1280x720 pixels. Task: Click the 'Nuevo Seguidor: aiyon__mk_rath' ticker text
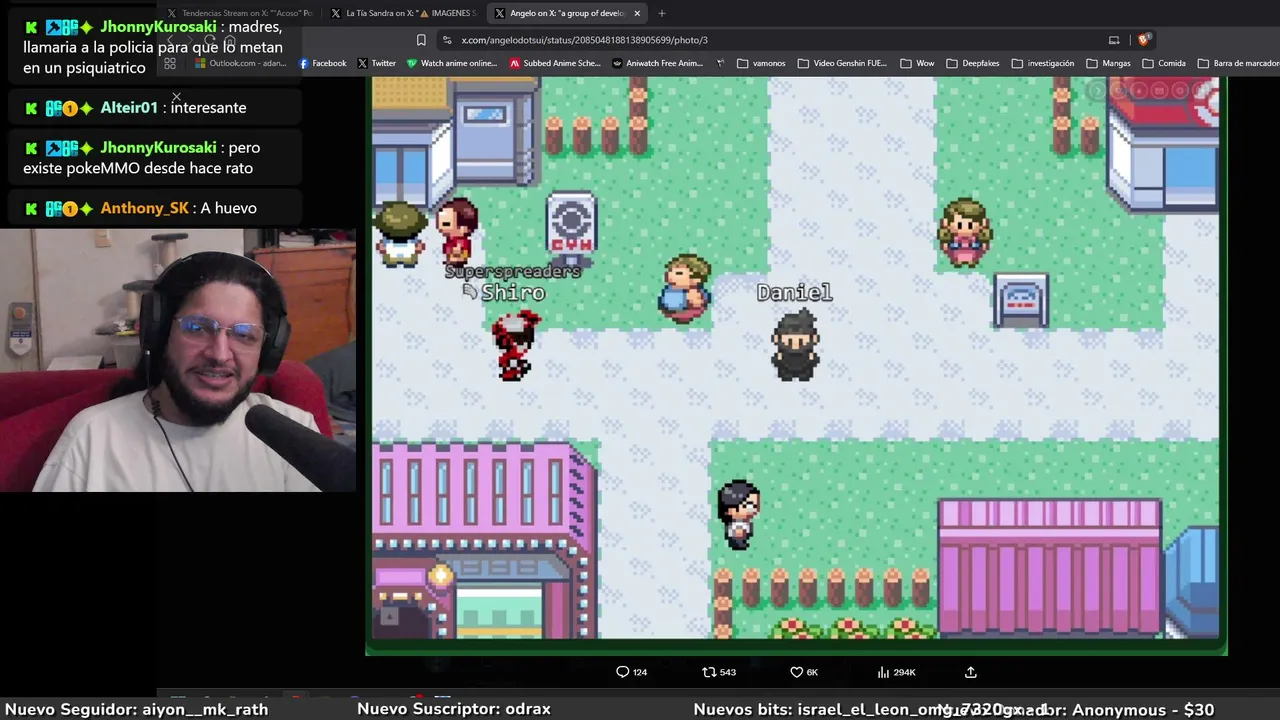pos(137,709)
